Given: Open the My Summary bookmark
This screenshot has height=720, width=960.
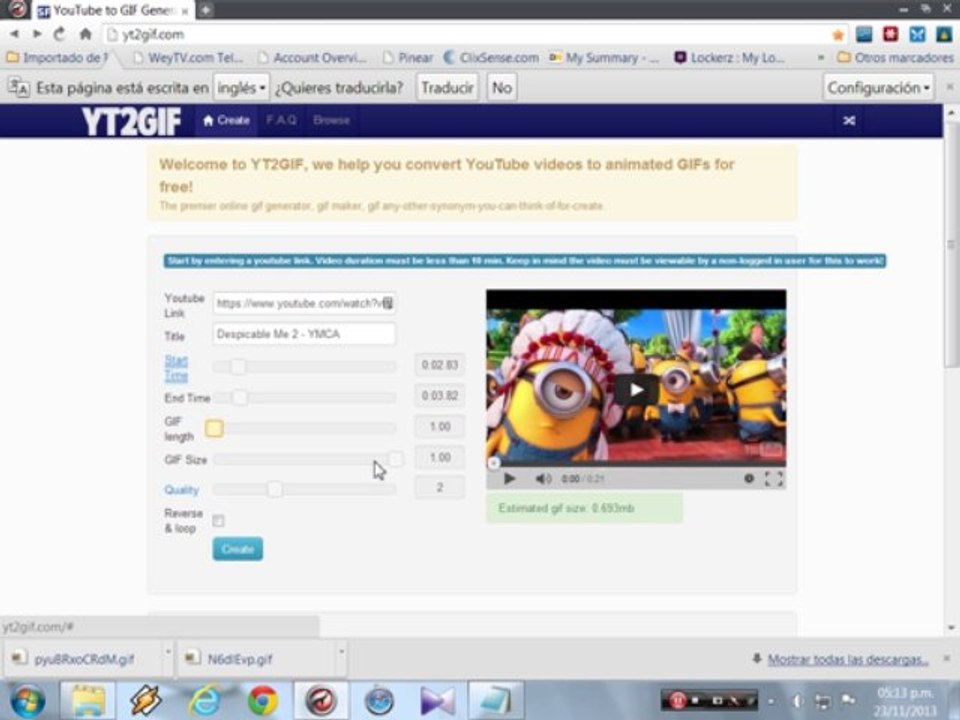Looking at the screenshot, I should coord(604,58).
